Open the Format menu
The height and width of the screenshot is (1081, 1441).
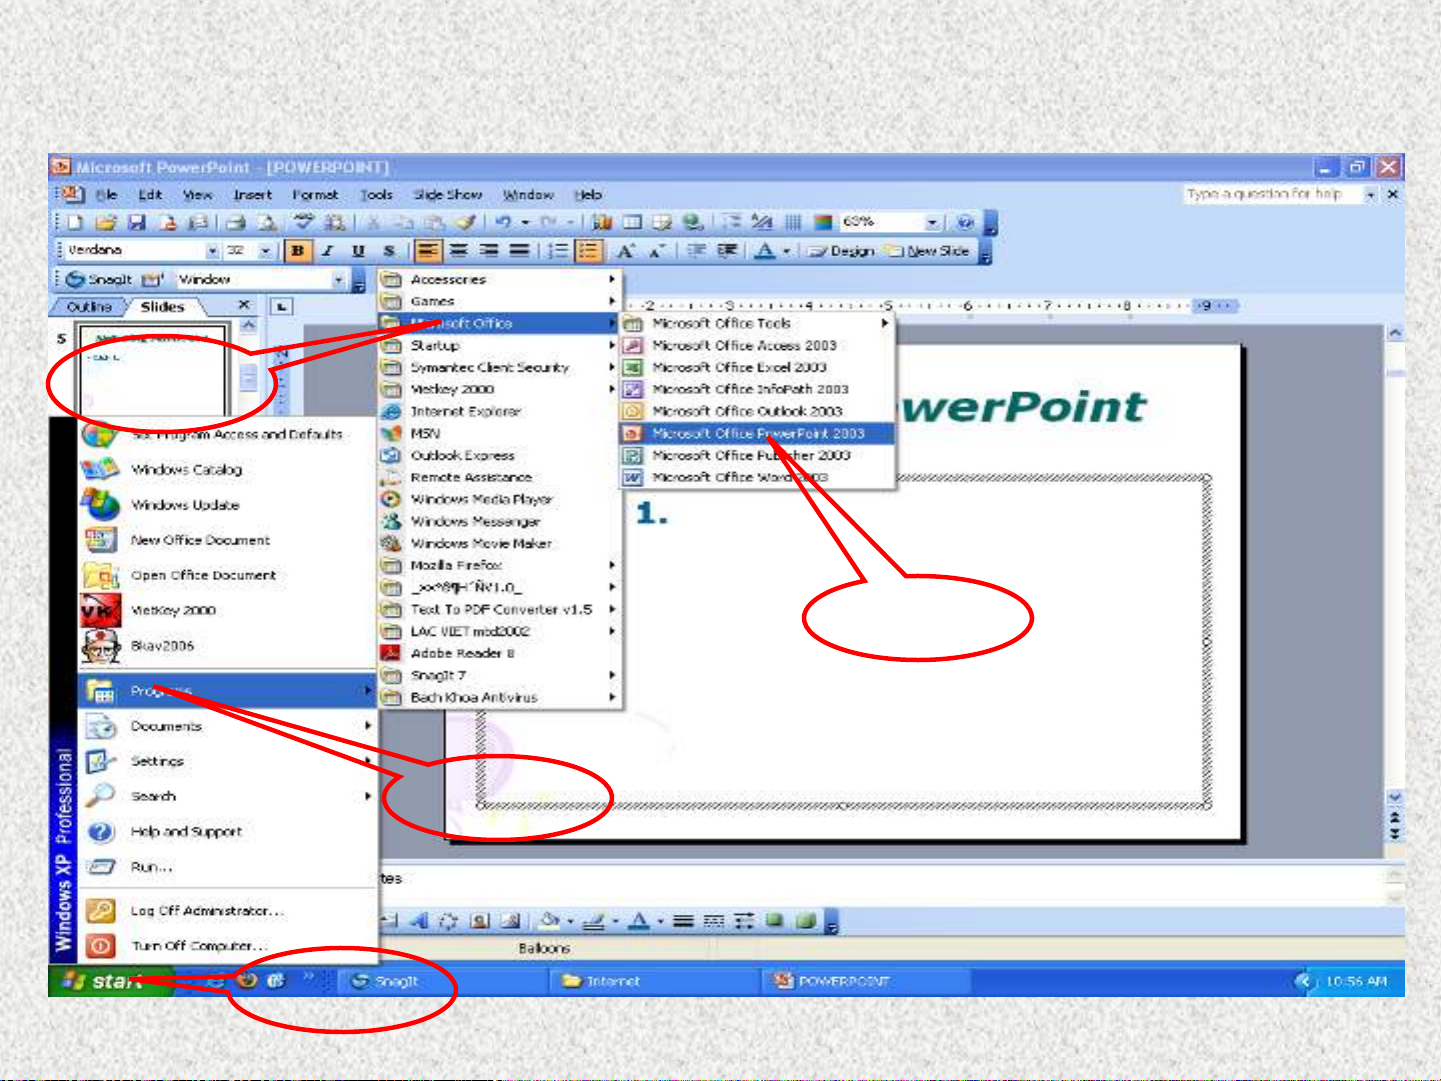[315, 195]
